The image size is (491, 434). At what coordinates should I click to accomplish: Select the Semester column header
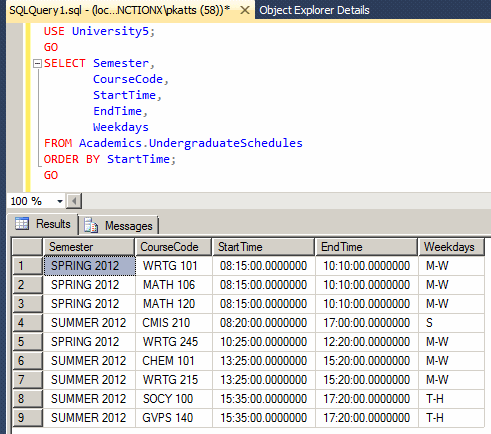tap(89, 247)
